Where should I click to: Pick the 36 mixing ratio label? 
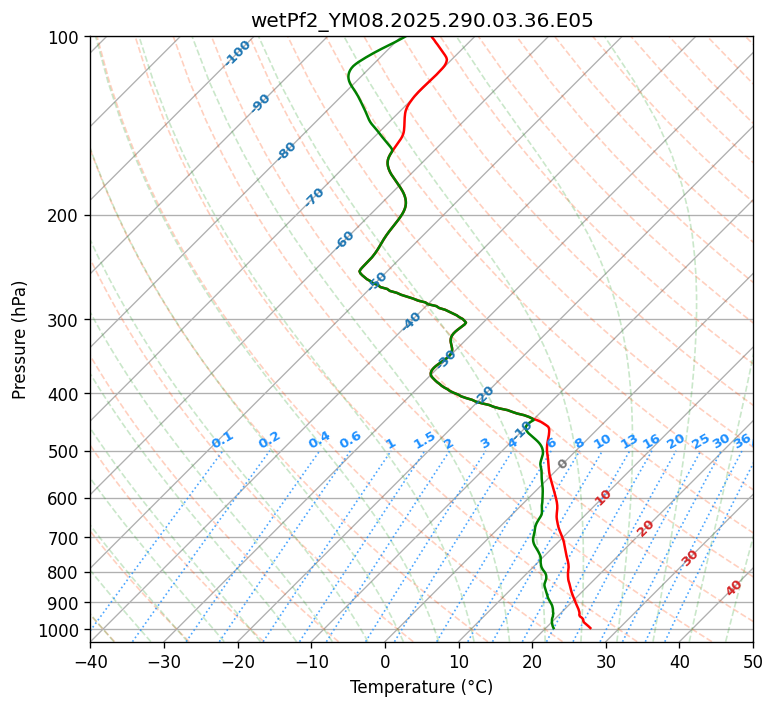coord(742,440)
